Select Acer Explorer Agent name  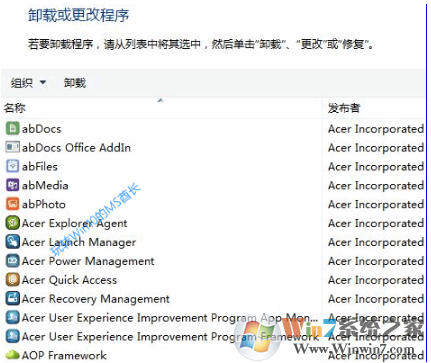74,224
